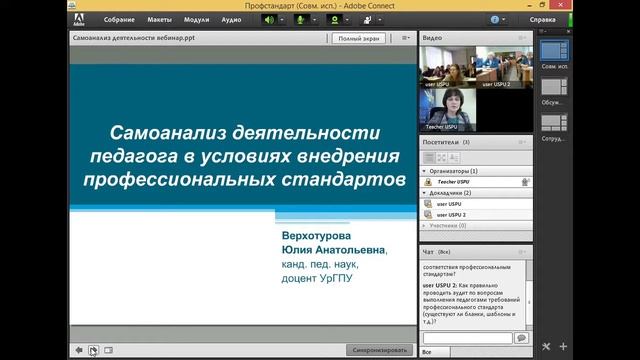Toggle the webcam button

[334, 20]
